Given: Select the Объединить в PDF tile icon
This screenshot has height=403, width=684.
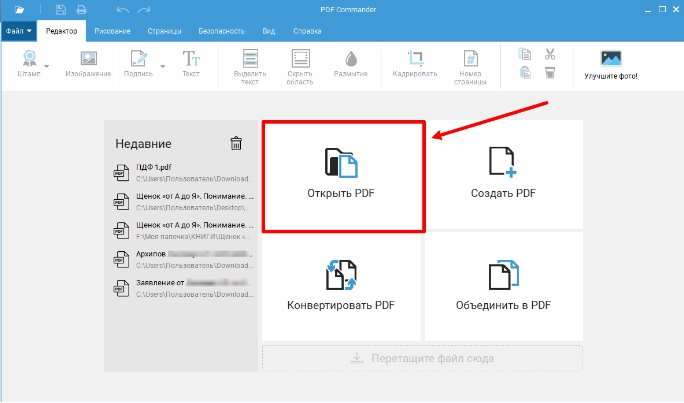Looking at the screenshot, I should click(503, 274).
